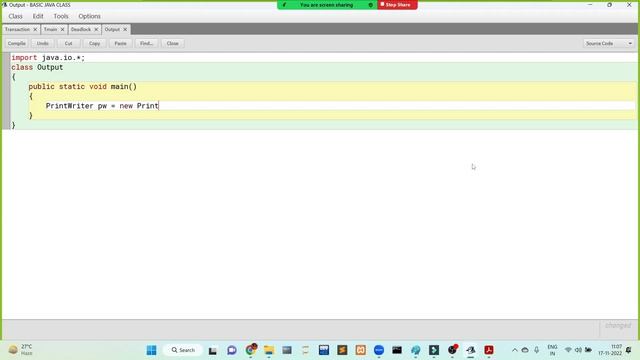This screenshot has height=360, width=640.
Task: Place cursor in "PrintWriter pw = new Print" line
Action: tap(102, 106)
